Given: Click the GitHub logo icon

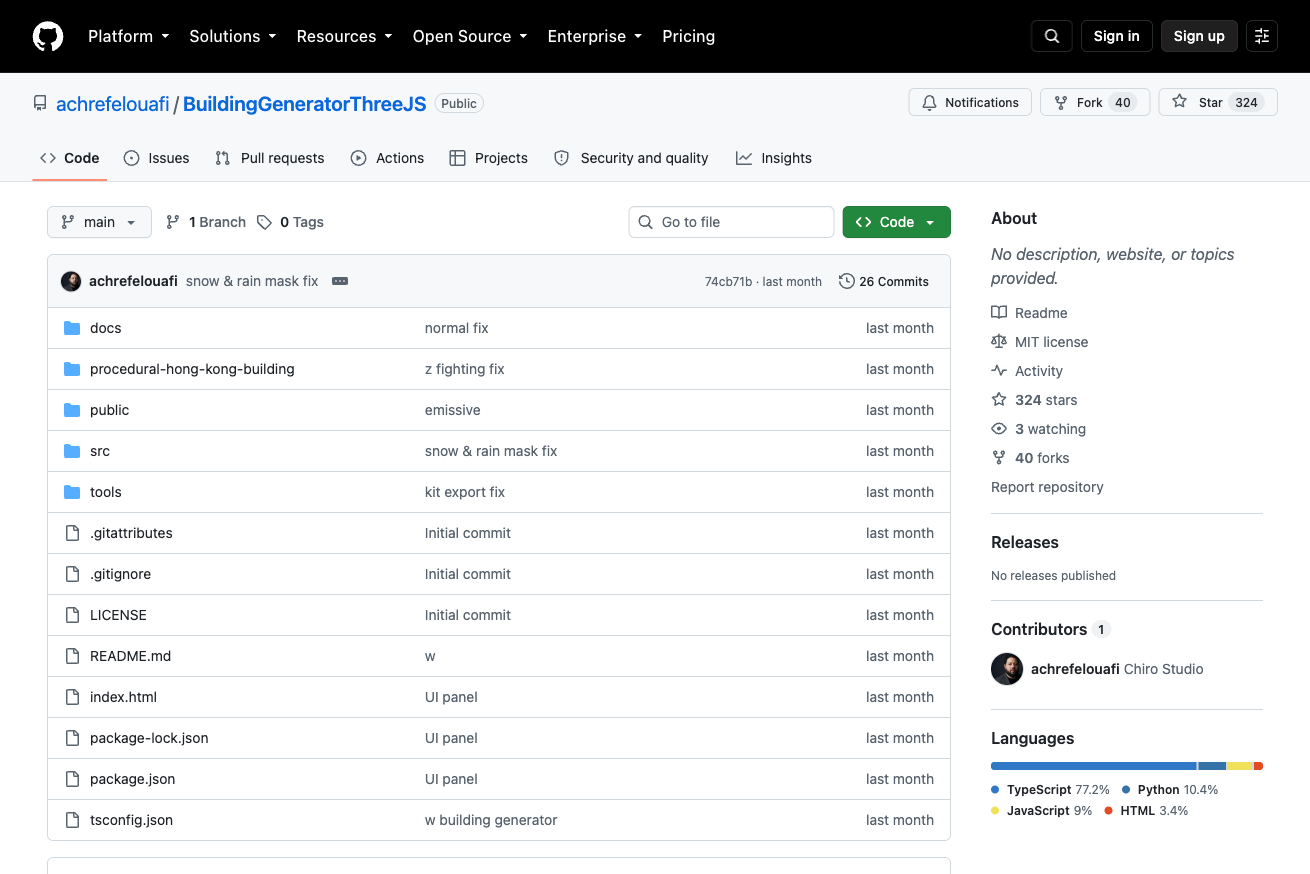Looking at the screenshot, I should pyautogui.click(x=48, y=36).
